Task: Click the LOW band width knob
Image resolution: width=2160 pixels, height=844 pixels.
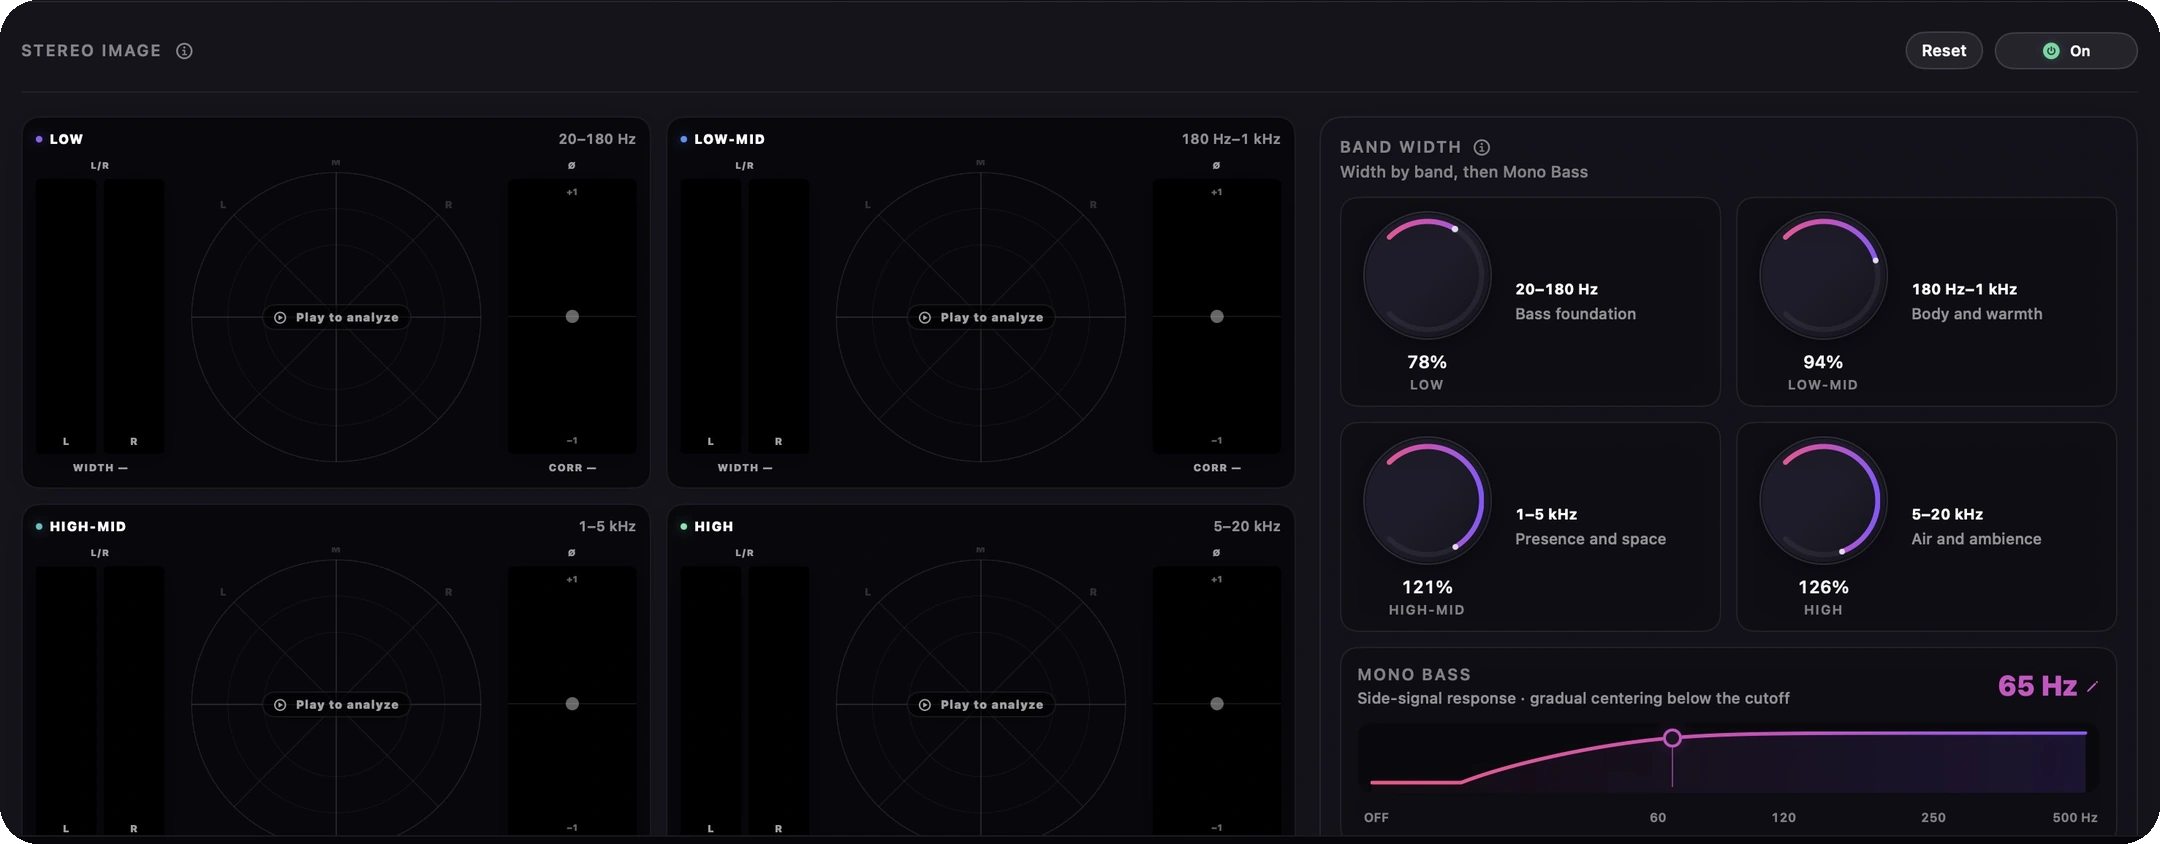Action: (1427, 275)
